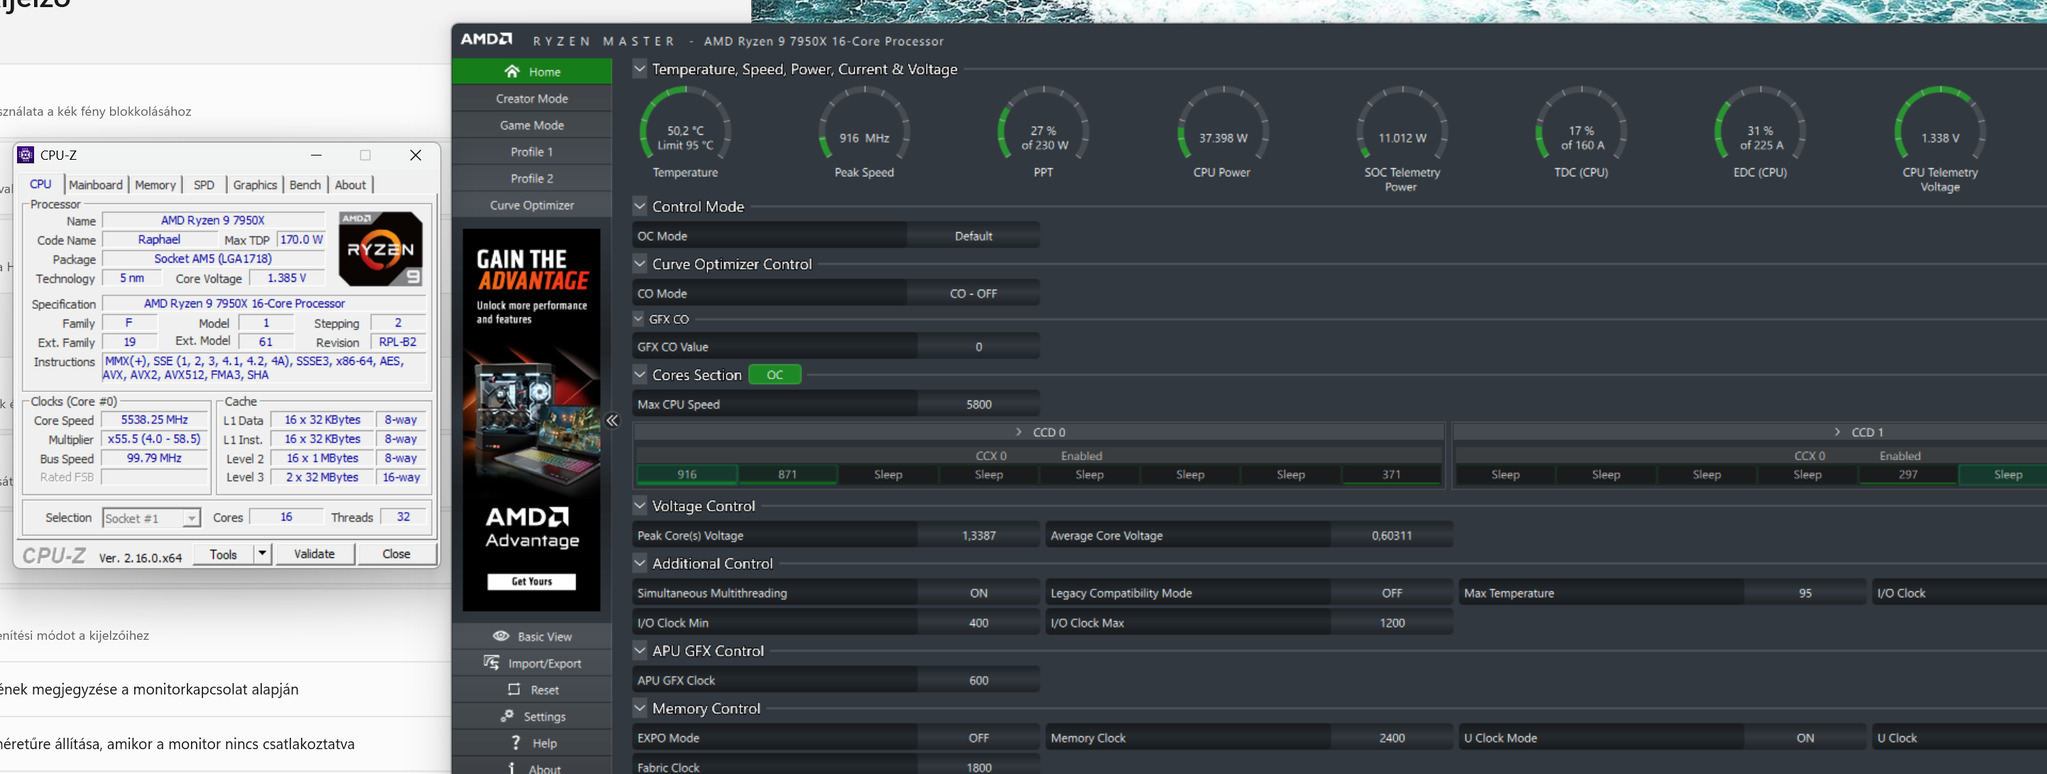Expand the CCD 1 chevron
Viewport: 2047px width, 774px height.
tap(1837, 432)
